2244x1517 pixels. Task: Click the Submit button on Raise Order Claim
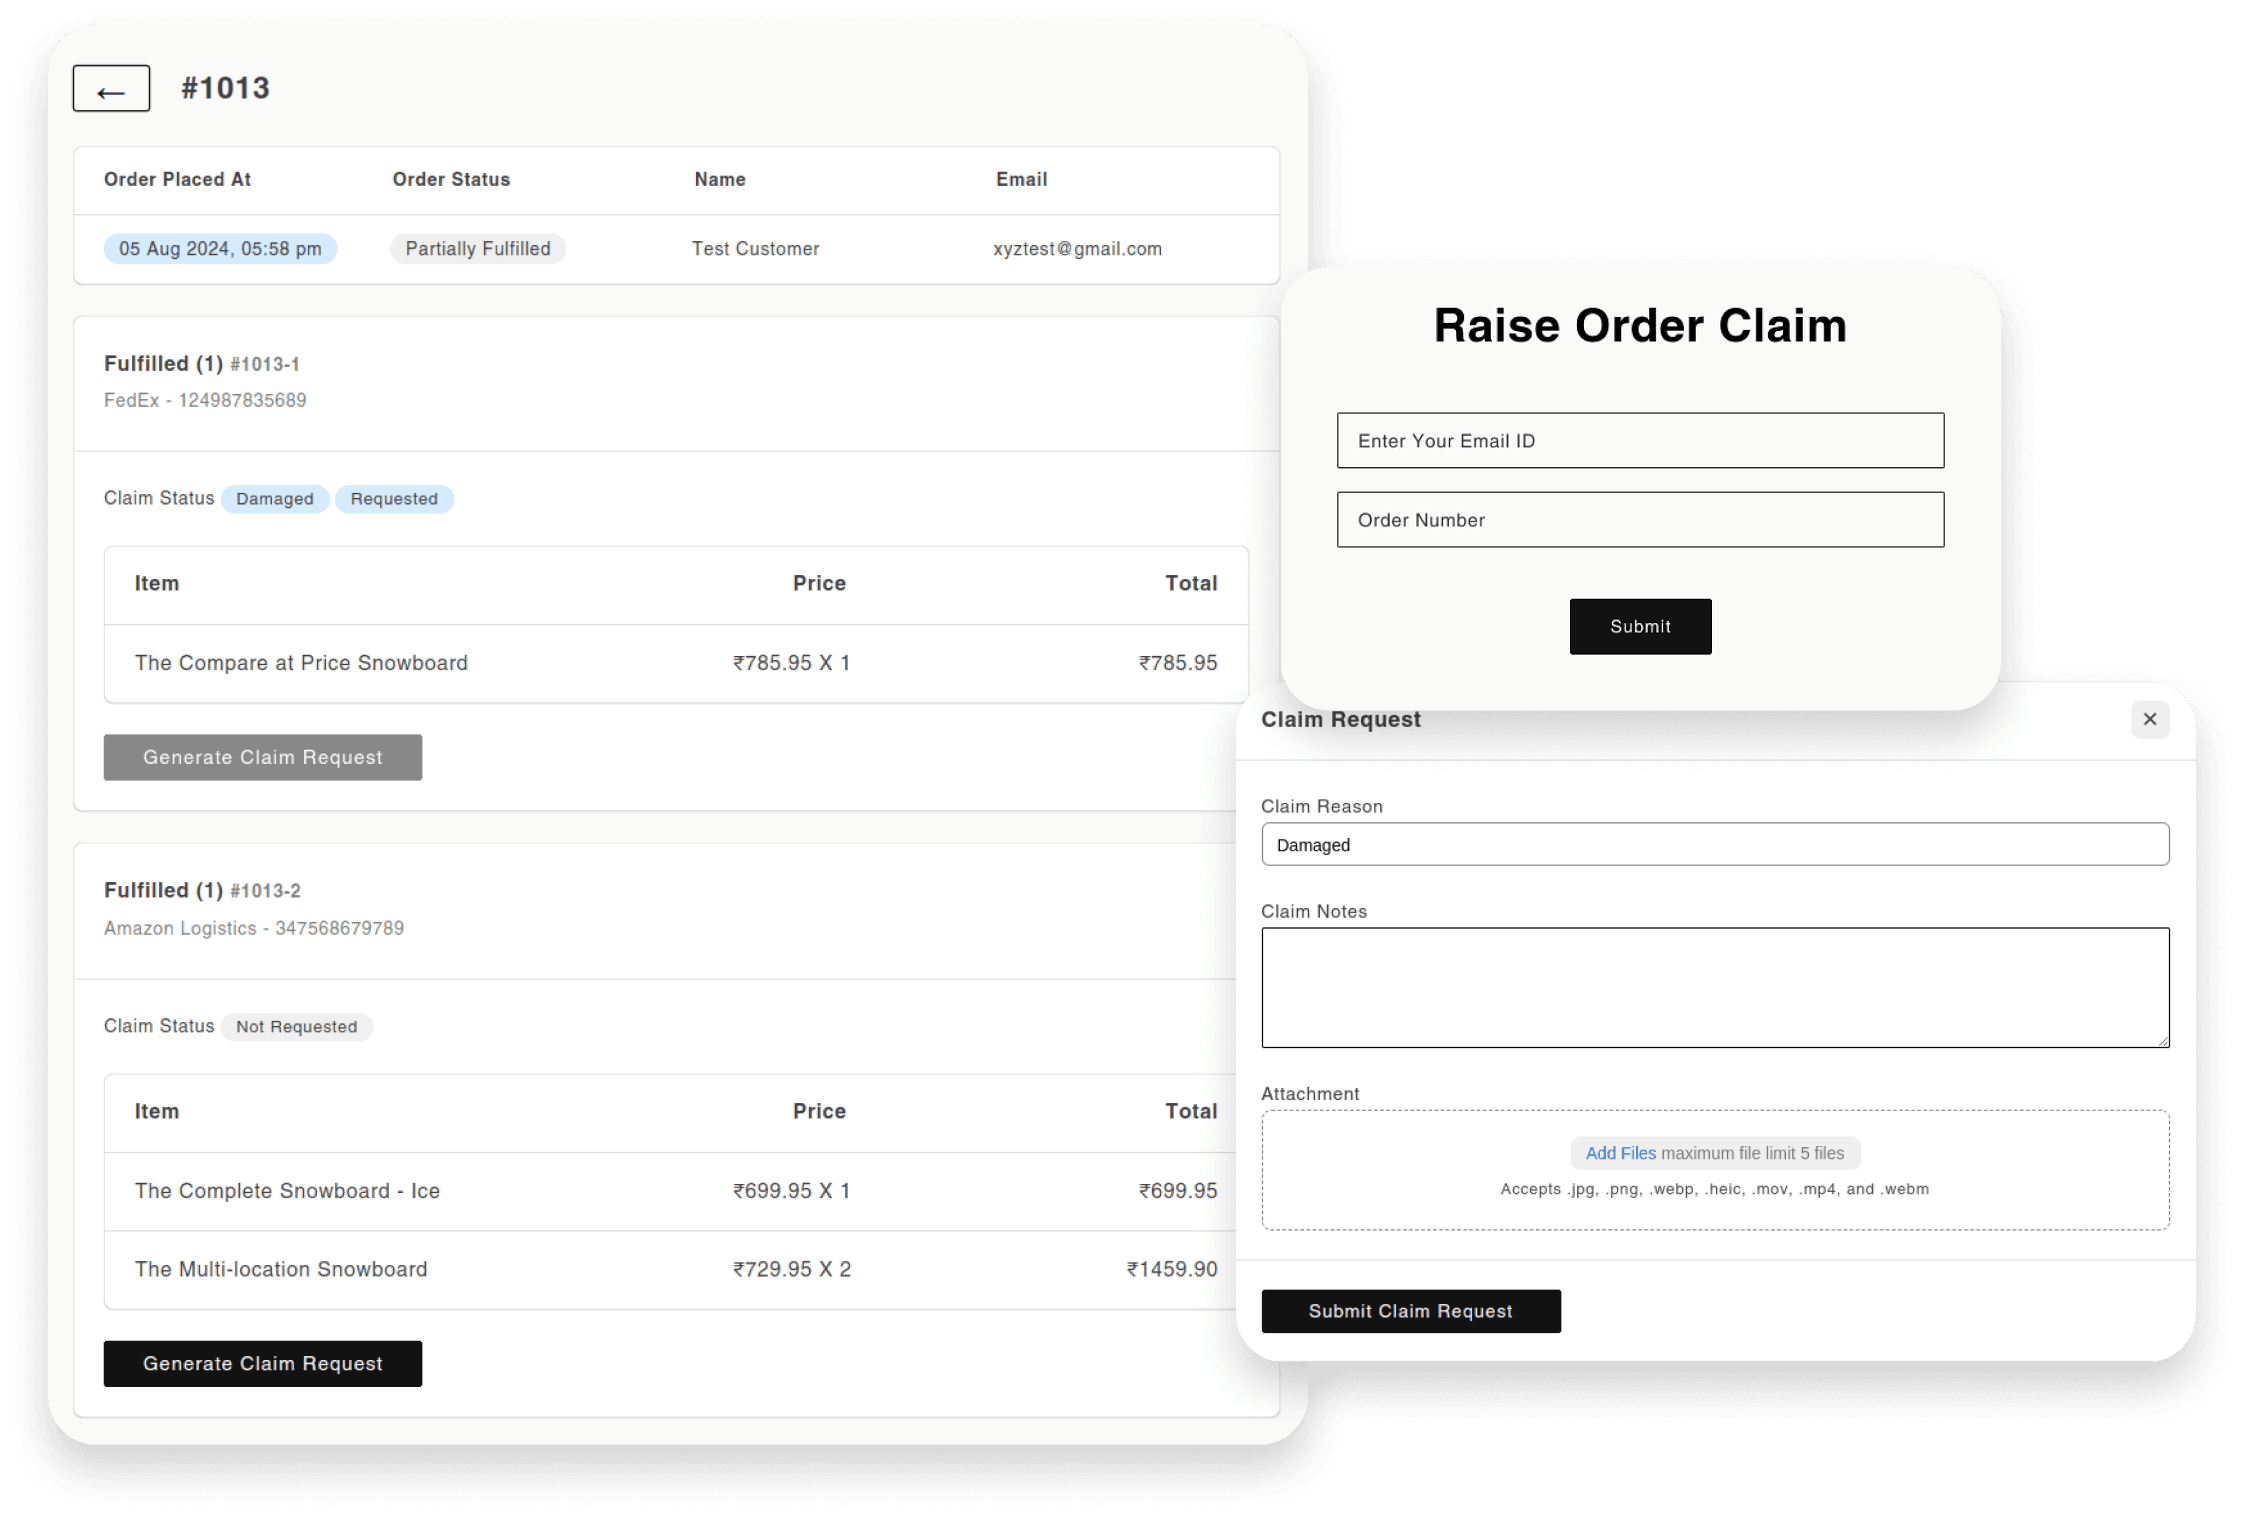(x=1640, y=626)
